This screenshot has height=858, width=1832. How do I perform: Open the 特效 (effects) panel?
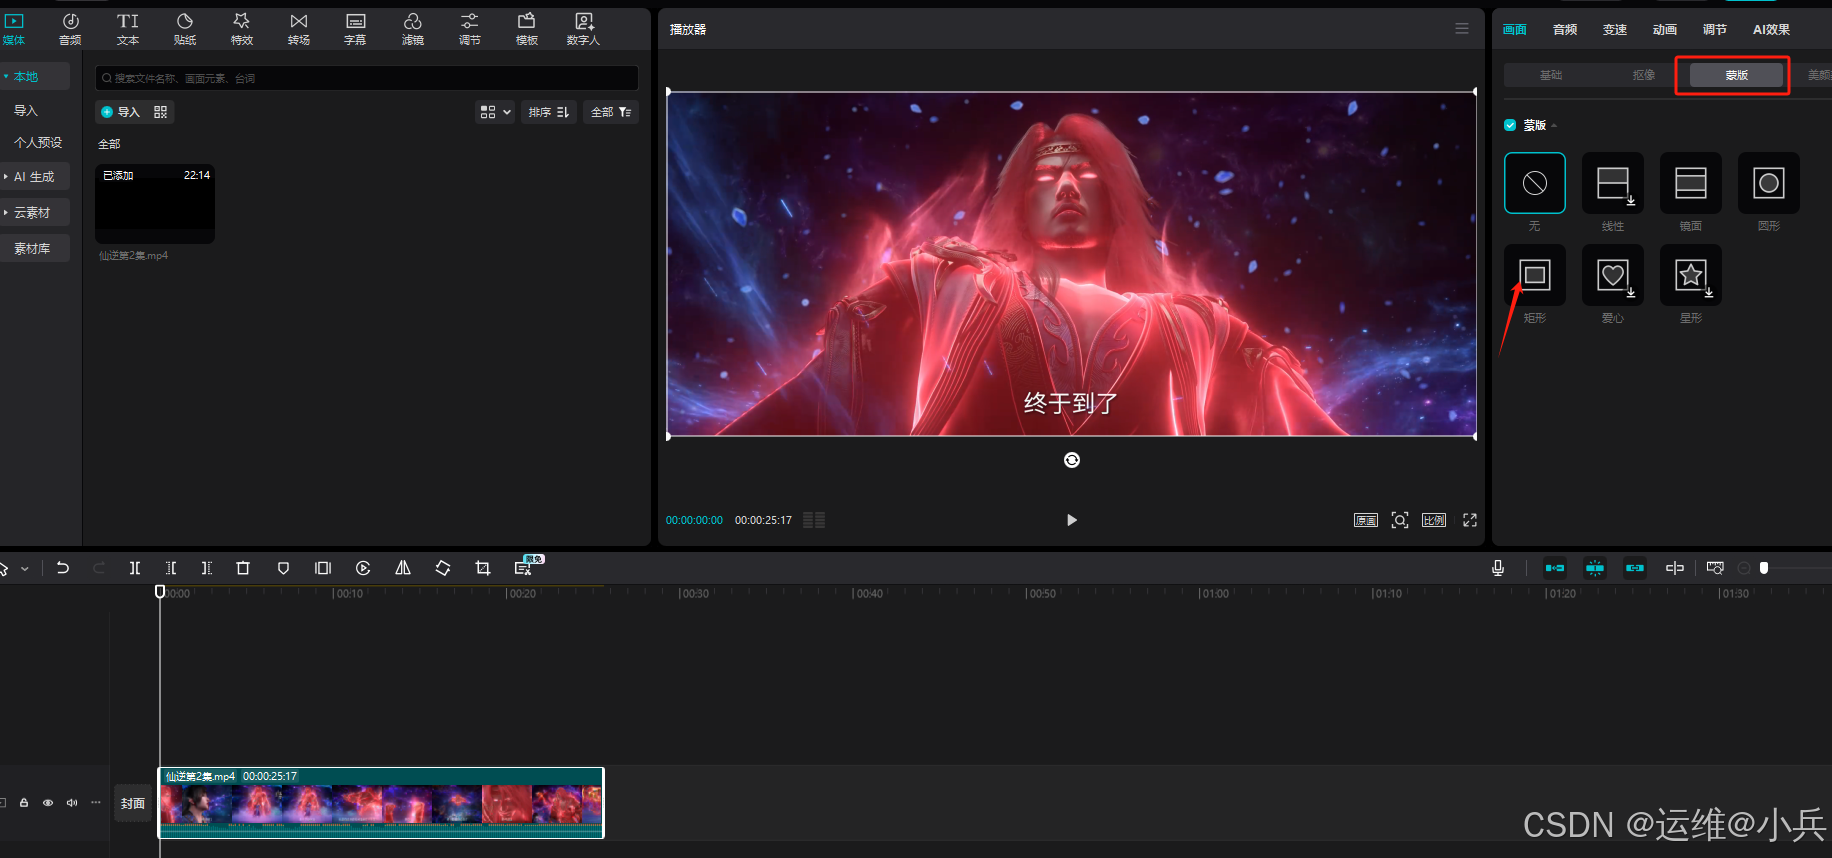click(x=242, y=29)
